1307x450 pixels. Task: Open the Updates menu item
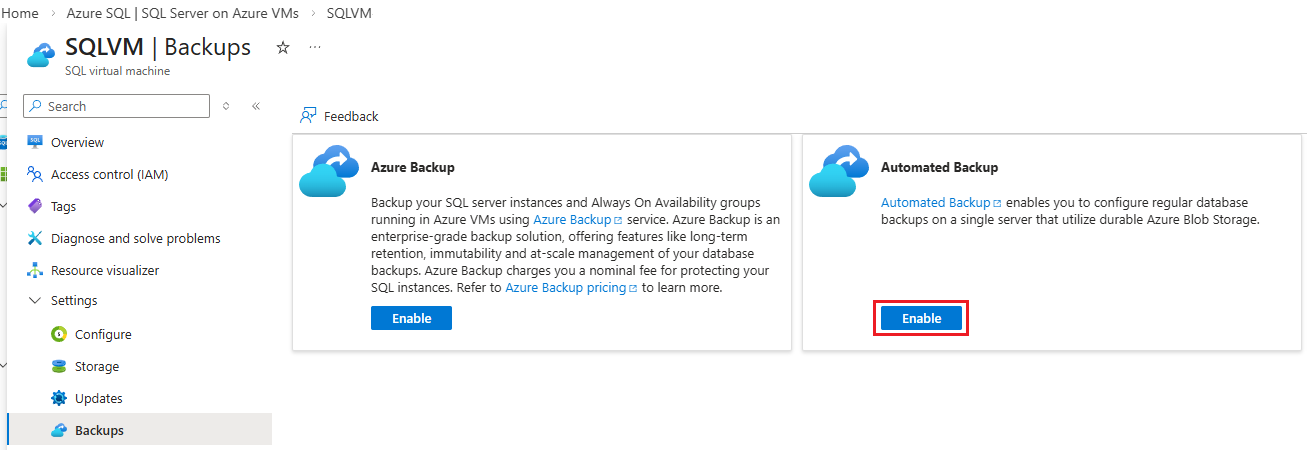click(98, 398)
